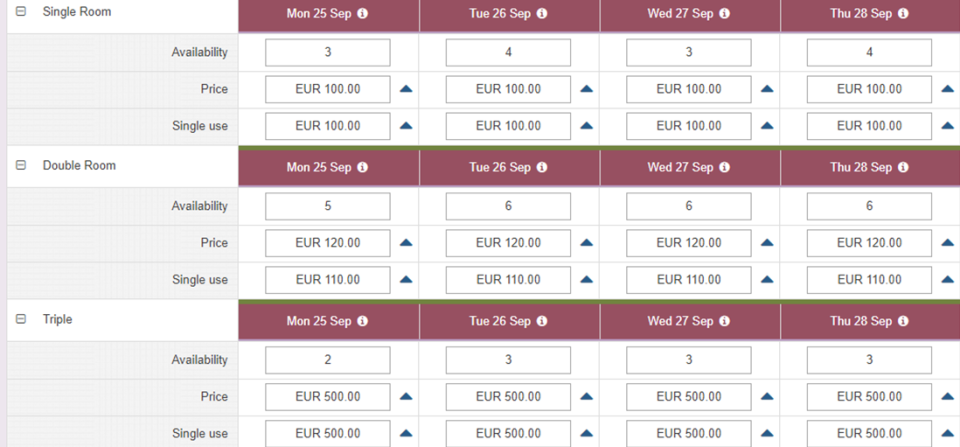This screenshot has width=960, height=447.
Task: Click the Double Room row label
Action: tap(79, 166)
